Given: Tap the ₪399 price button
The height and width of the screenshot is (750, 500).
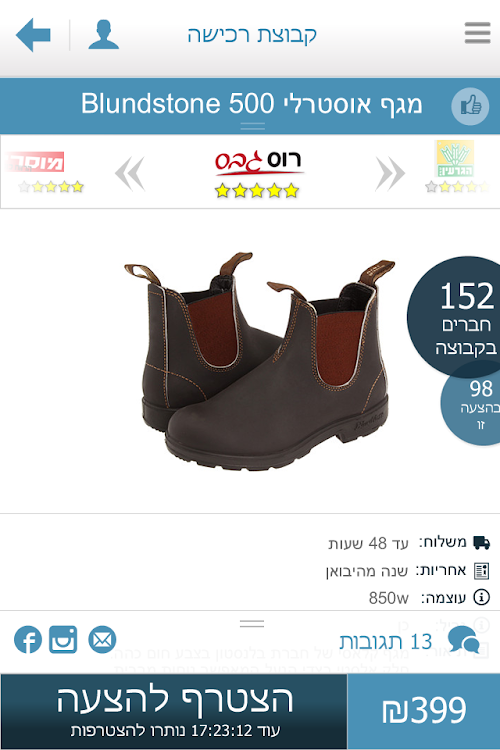Looking at the screenshot, I should (x=423, y=711).
